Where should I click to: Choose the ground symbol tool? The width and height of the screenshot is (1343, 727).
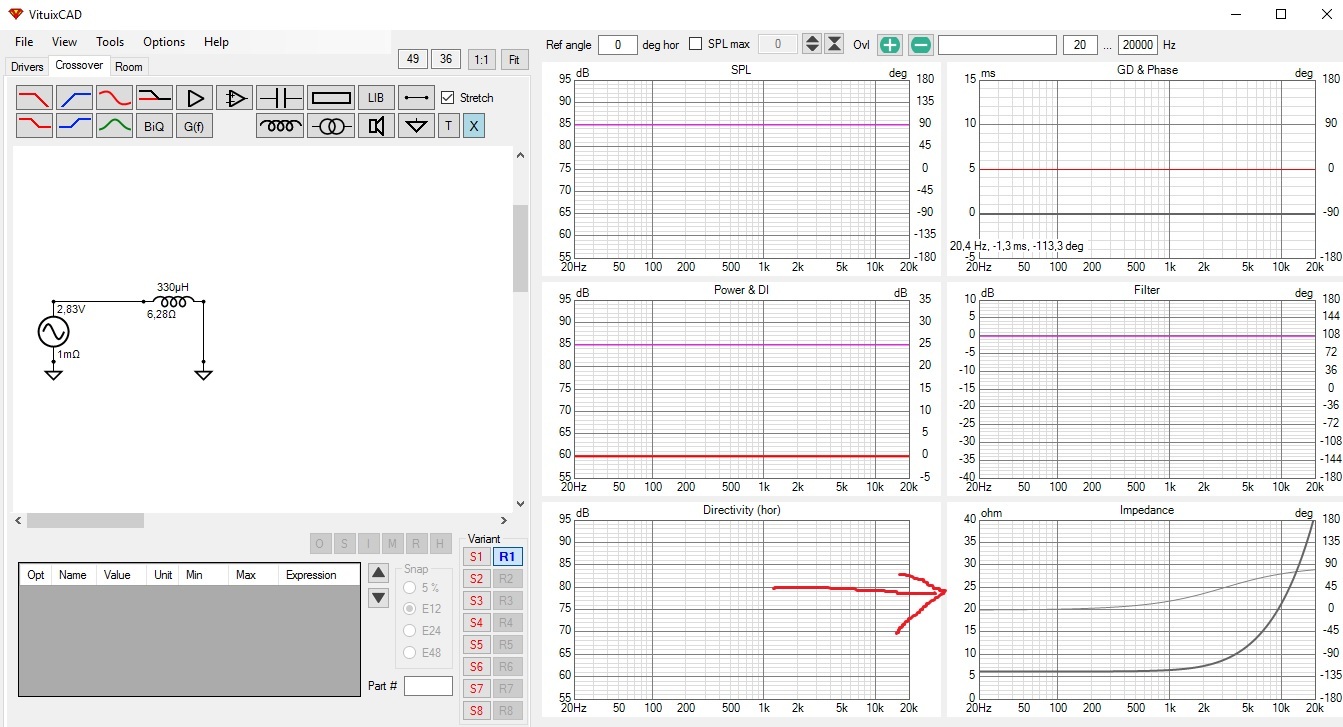click(x=417, y=126)
